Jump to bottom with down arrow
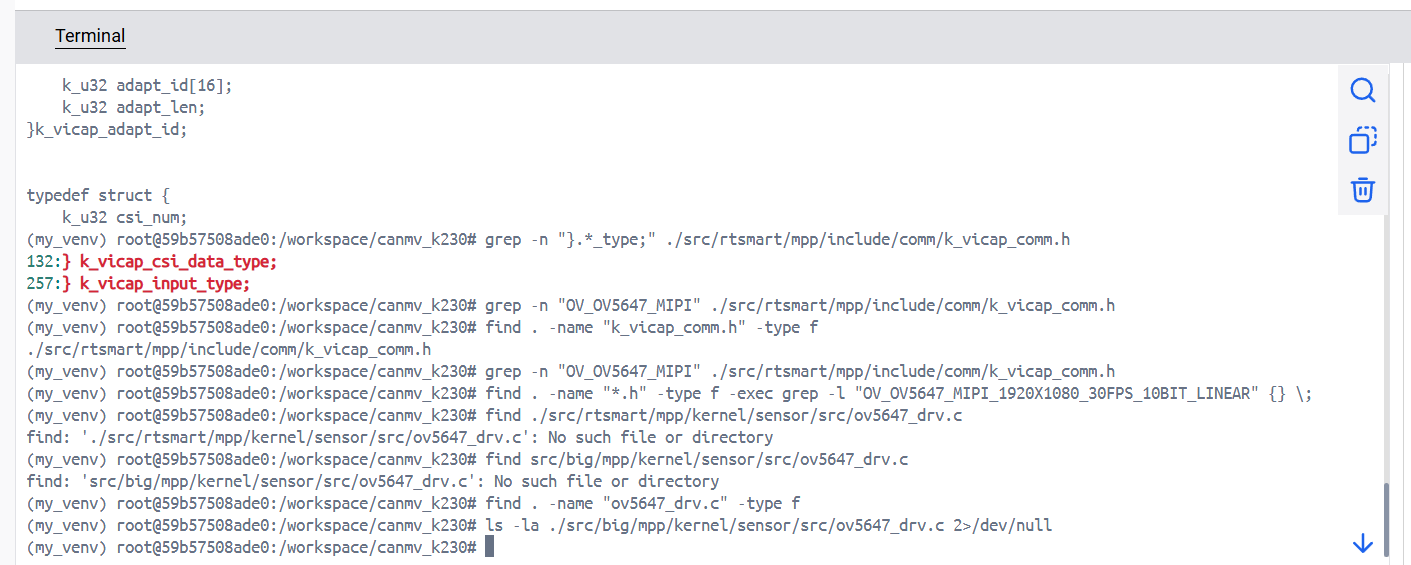The height and width of the screenshot is (565, 1411). pos(1363,543)
